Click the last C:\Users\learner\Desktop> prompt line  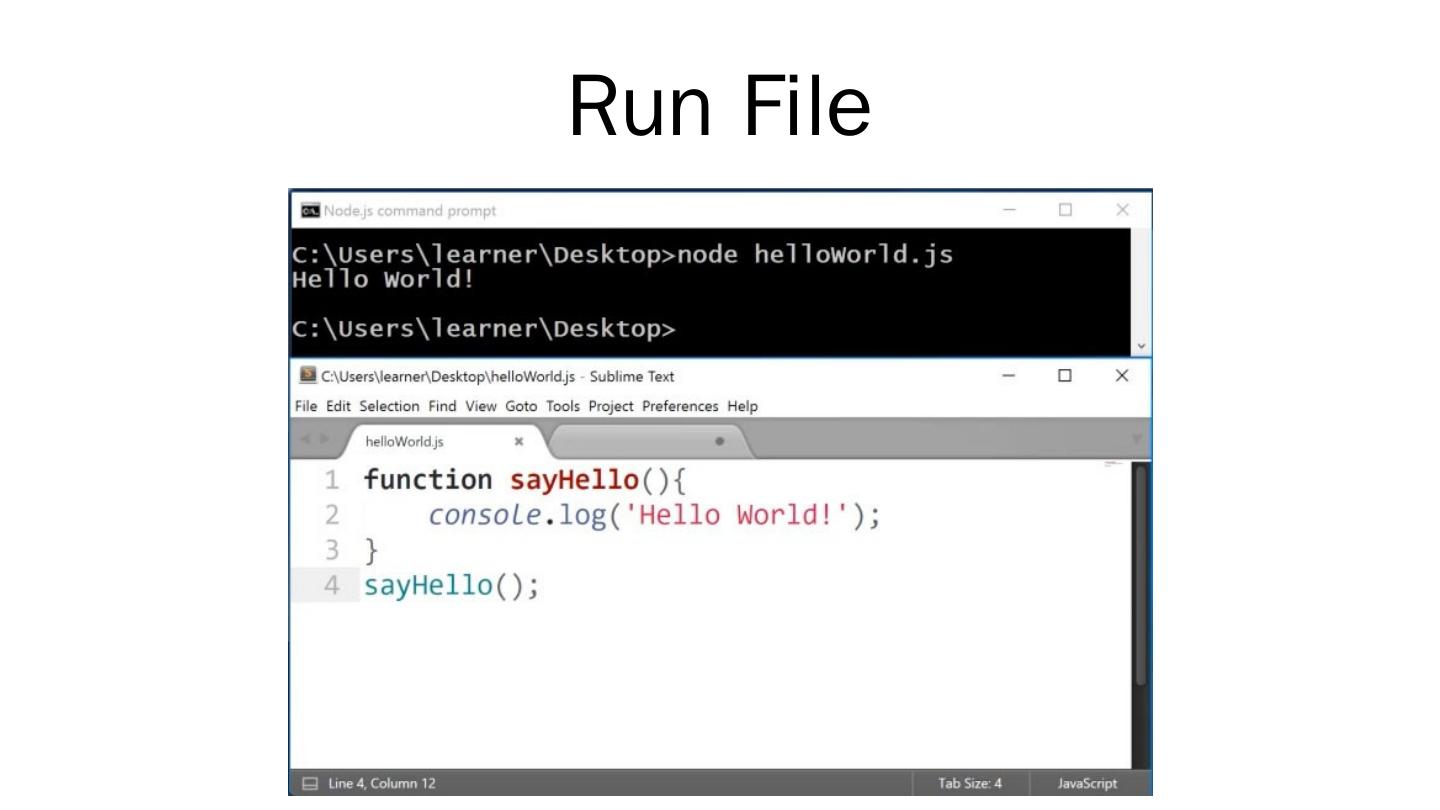point(484,329)
